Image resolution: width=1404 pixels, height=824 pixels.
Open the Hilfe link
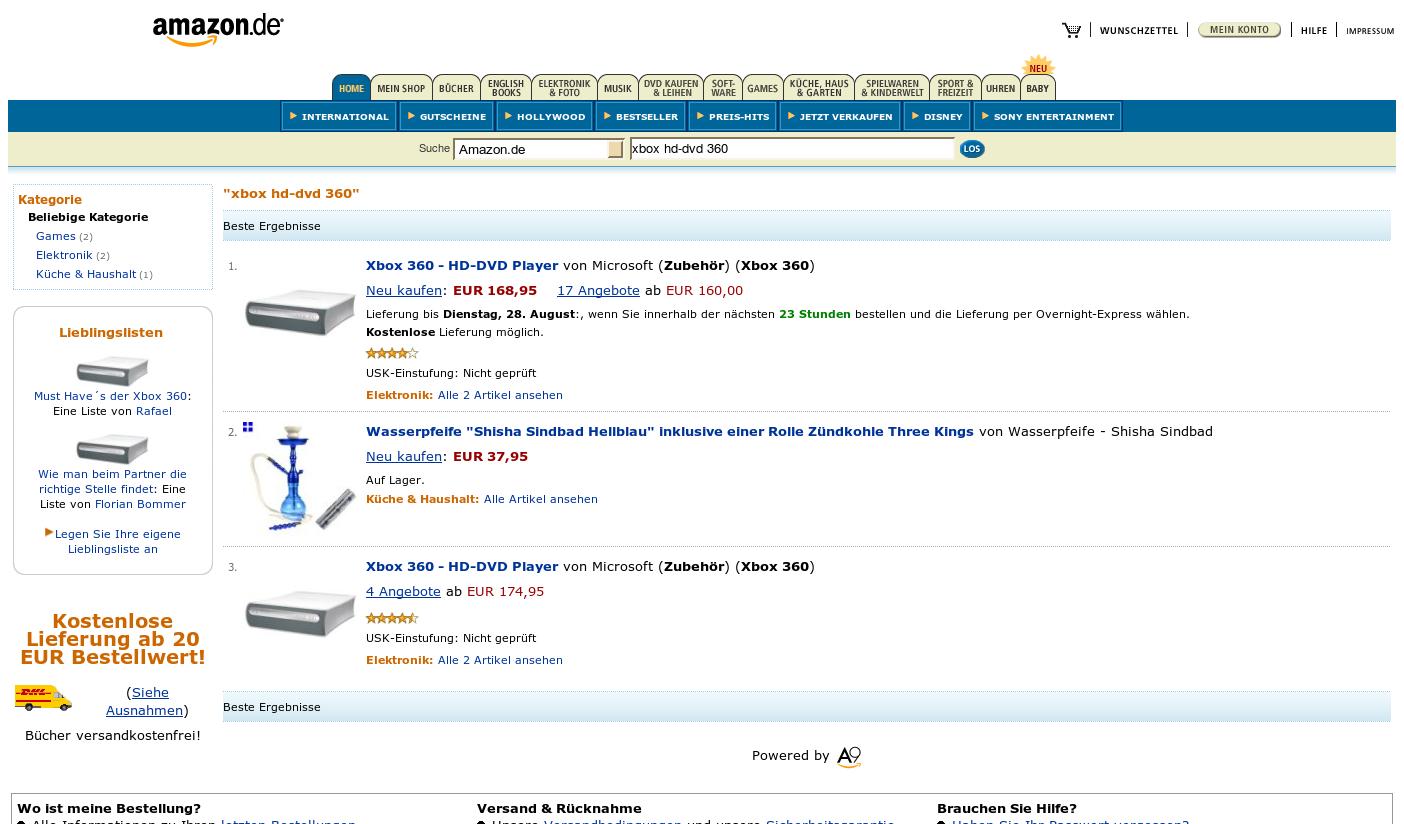point(1314,31)
